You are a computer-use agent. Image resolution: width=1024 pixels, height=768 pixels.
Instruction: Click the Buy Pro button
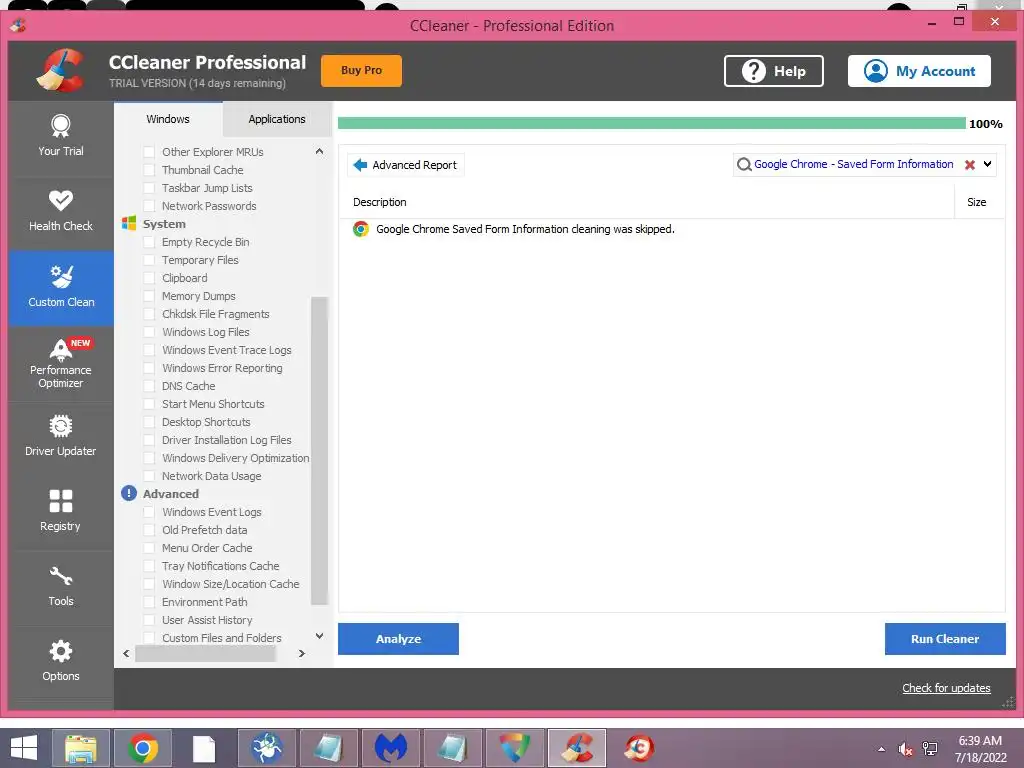pyautogui.click(x=361, y=71)
